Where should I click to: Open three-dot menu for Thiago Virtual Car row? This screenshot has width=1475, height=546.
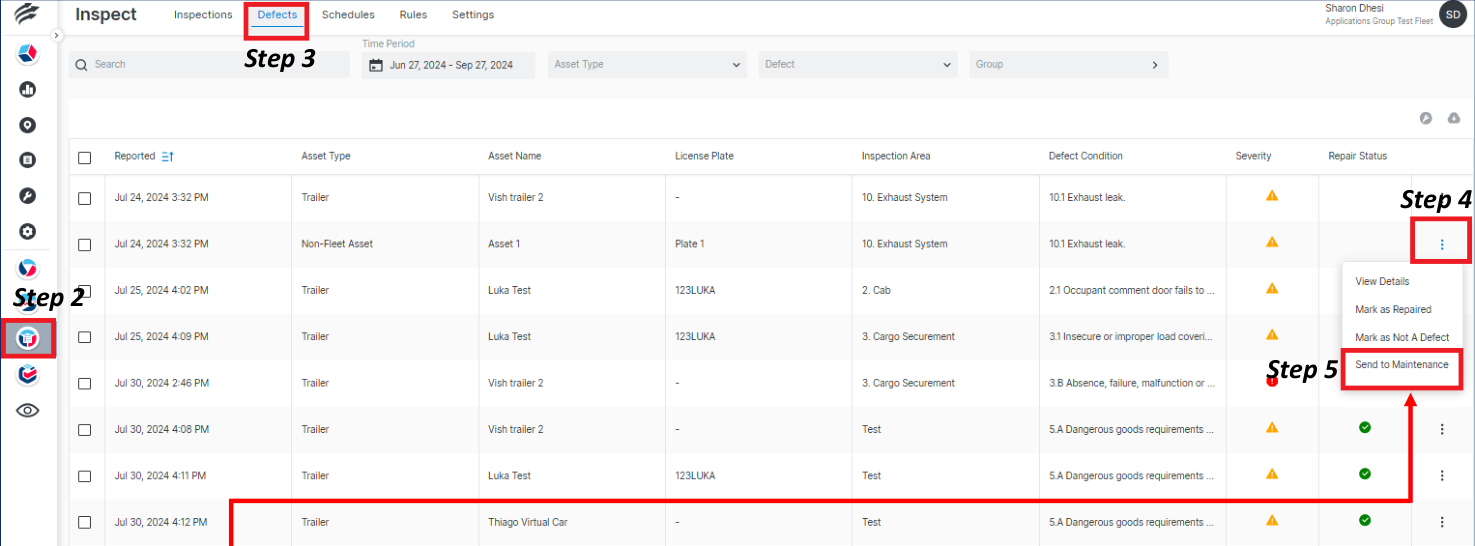(1442, 522)
